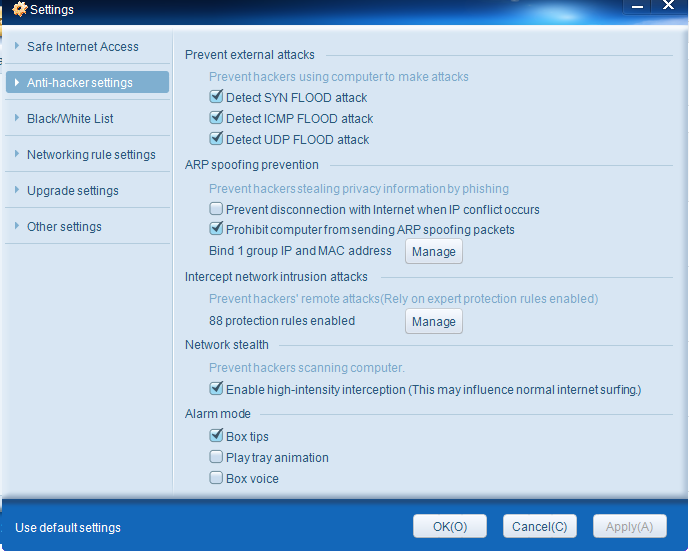Enable Play tray animation checkbox
The height and width of the screenshot is (553, 689).
tap(216, 457)
